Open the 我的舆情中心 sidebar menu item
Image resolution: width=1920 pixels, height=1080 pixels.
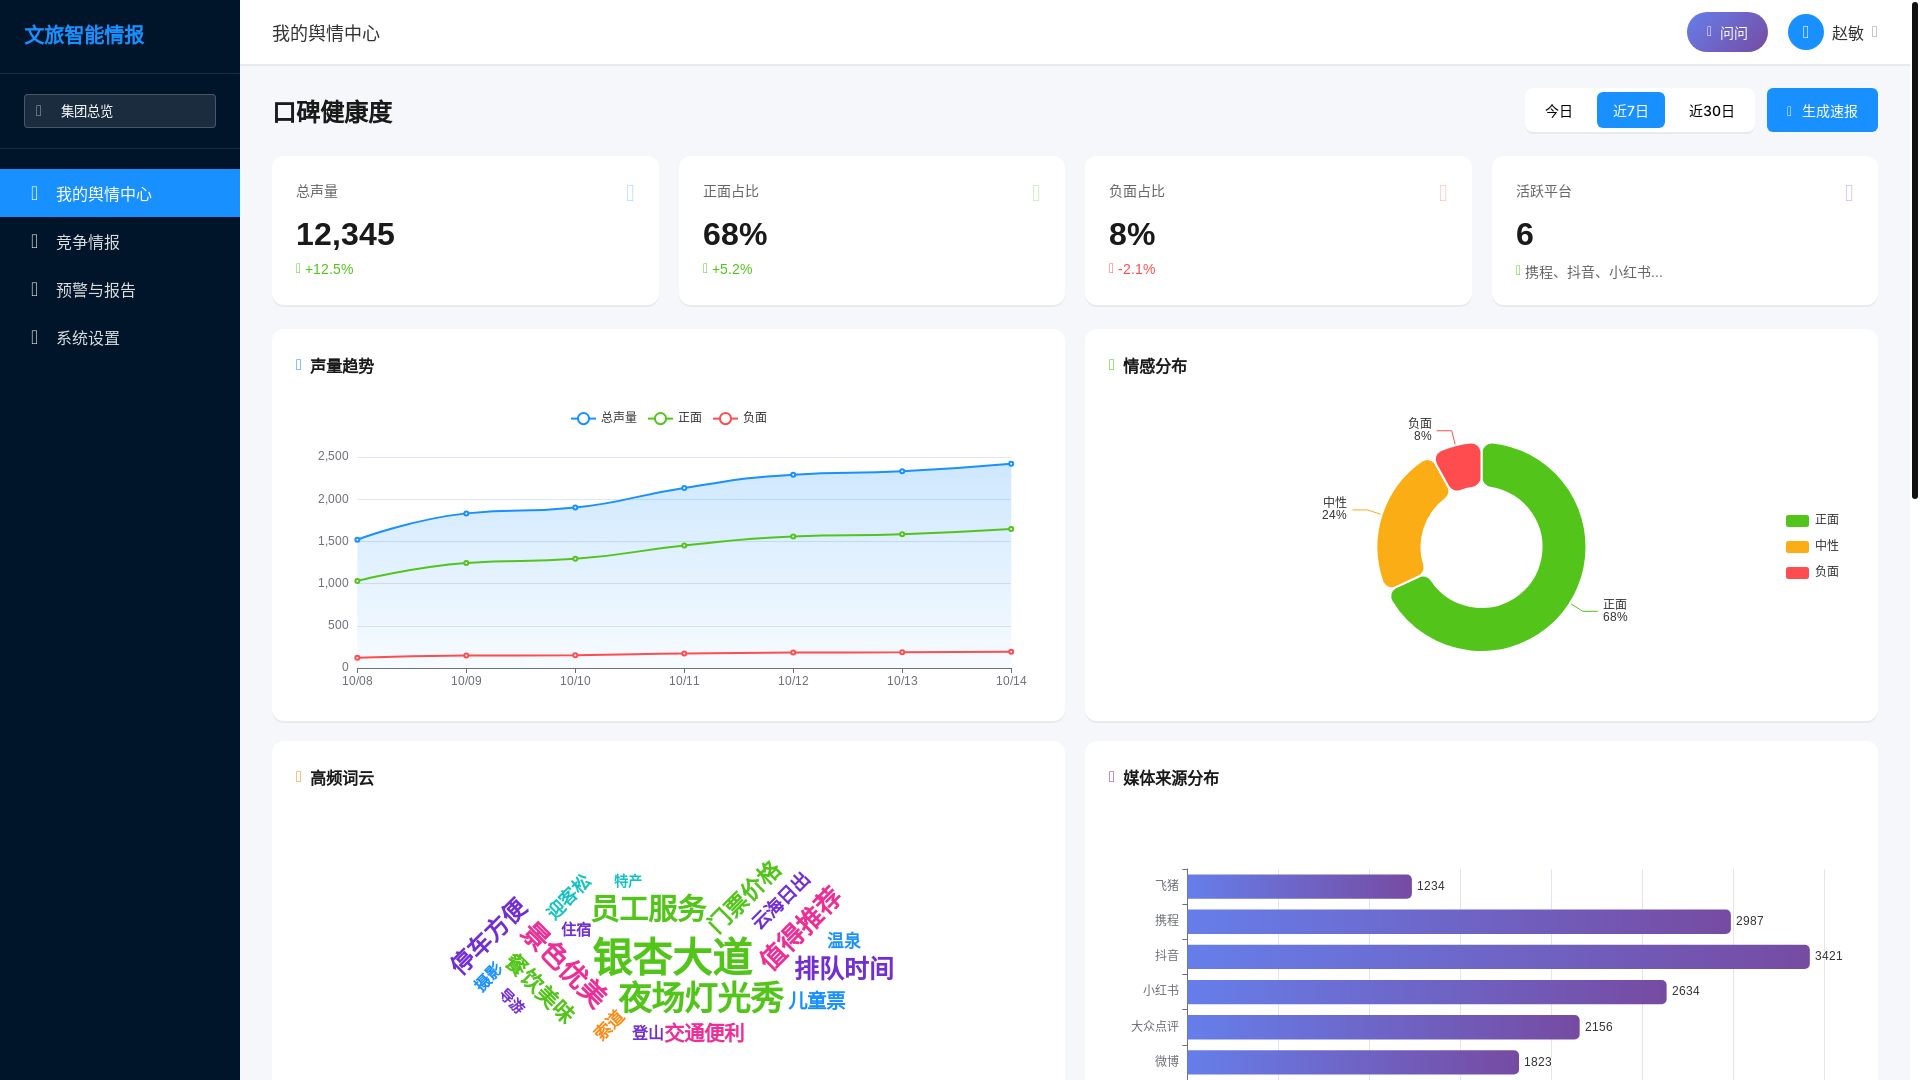(x=120, y=193)
